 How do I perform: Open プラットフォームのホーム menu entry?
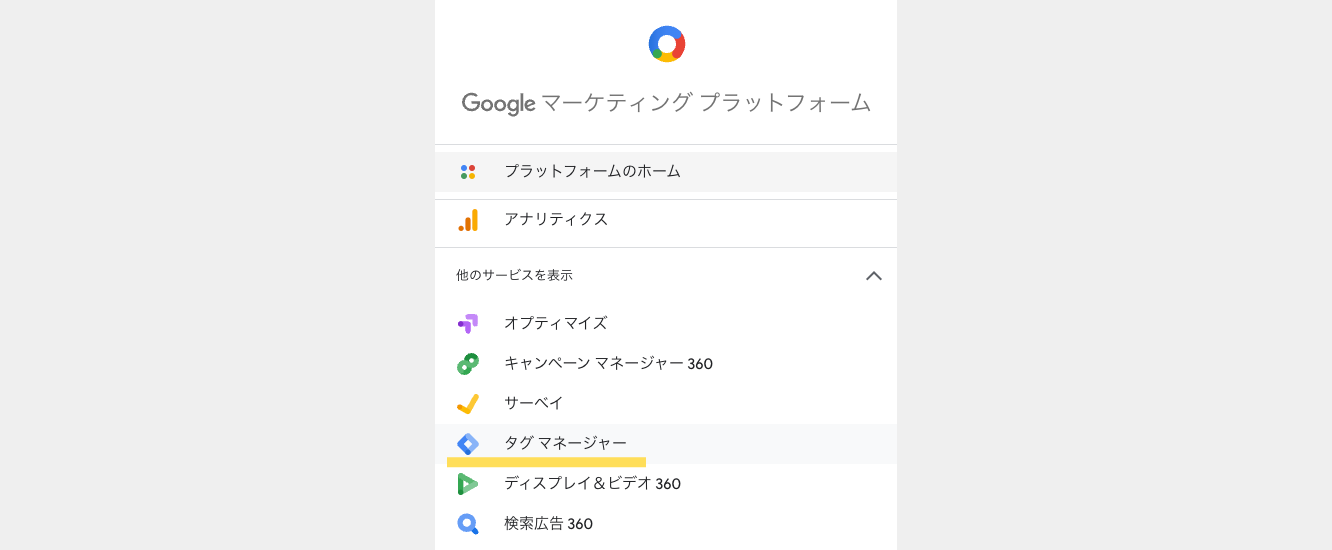[x=666, y=172]
